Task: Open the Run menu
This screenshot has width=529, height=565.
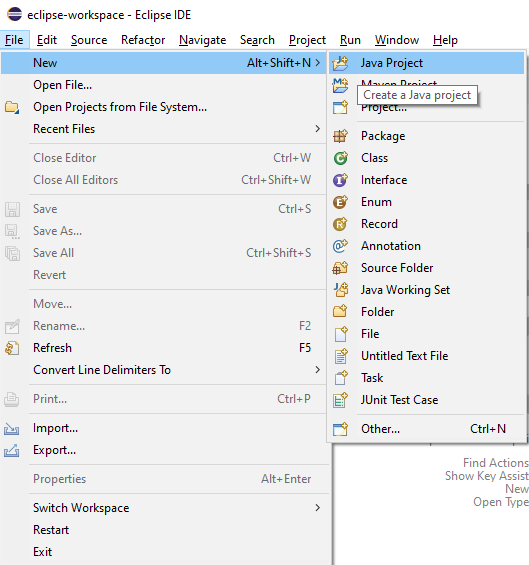Action: tap(350, 40)
